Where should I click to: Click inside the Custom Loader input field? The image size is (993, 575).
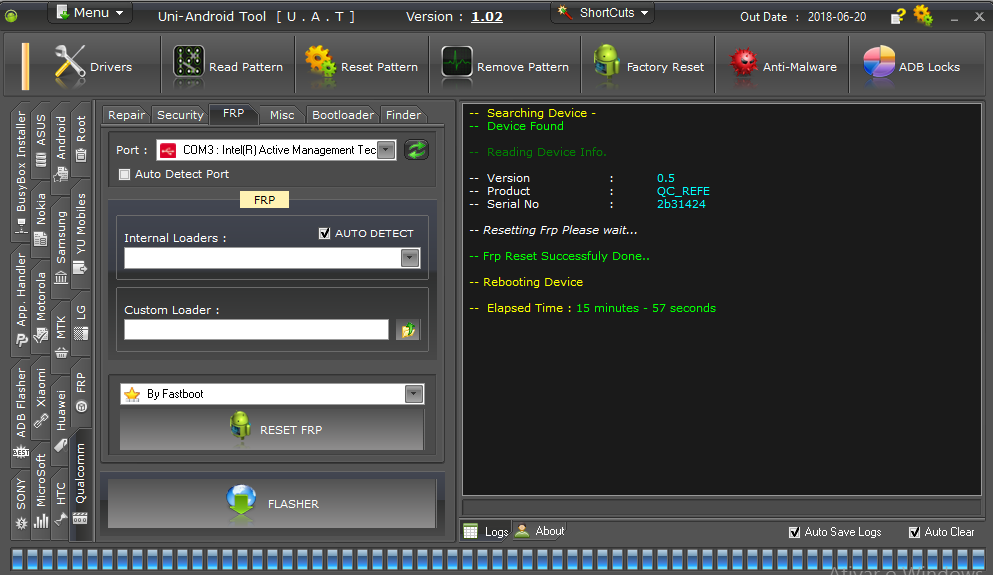[x=256, y=329]
